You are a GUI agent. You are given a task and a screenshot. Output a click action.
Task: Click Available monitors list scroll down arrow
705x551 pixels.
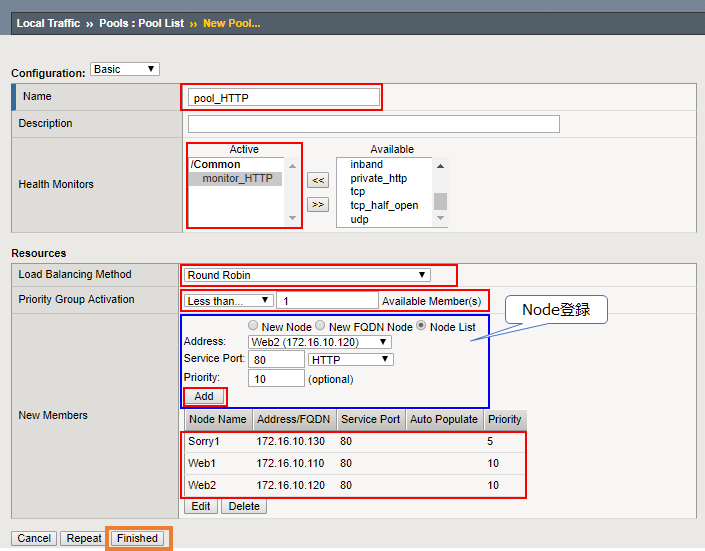pyautogui.click(x=441, y=218)
